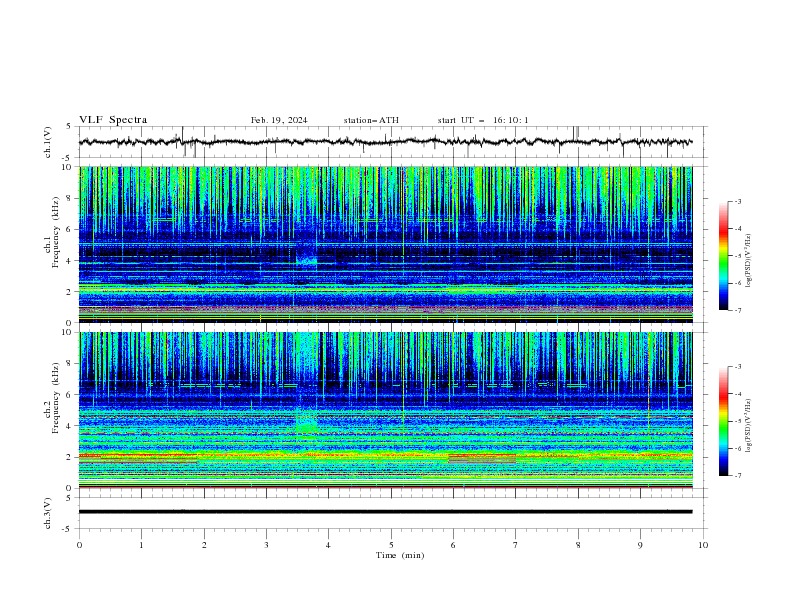Image resolution: width=792 pixels, height=612 pixels.
Task: Click the ch.2 "Frequency (kHz)" axis label
Action: point(56,398)
